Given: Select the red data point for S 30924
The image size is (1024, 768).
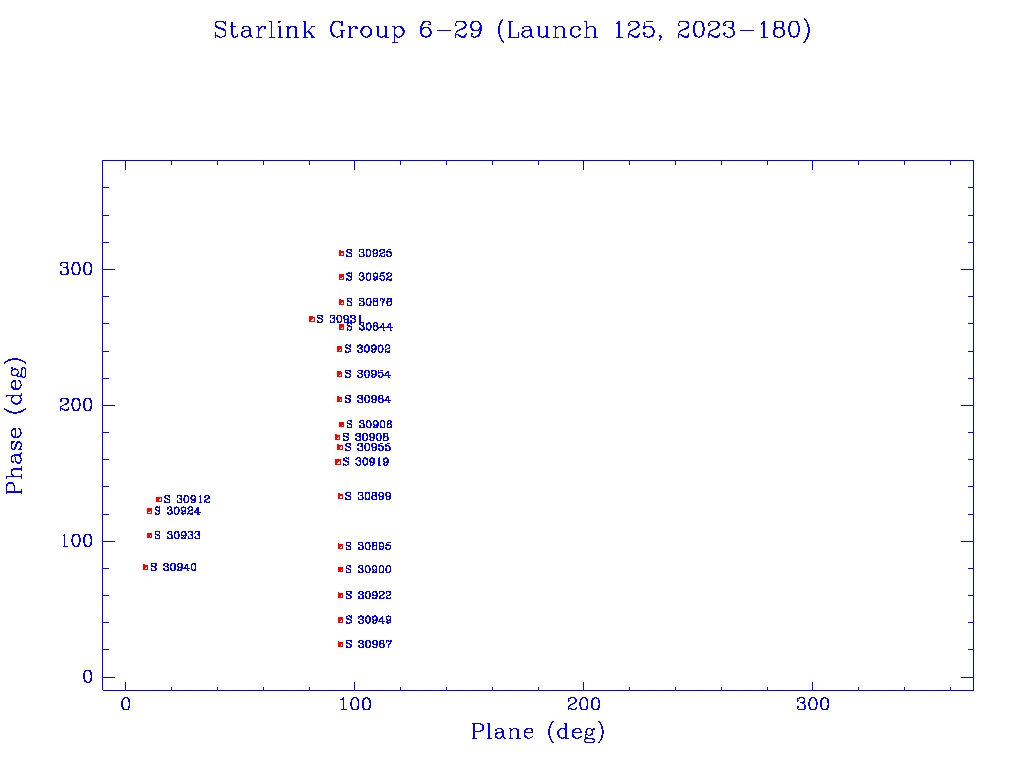Looking at the screenshot, I should coord(150,511).
